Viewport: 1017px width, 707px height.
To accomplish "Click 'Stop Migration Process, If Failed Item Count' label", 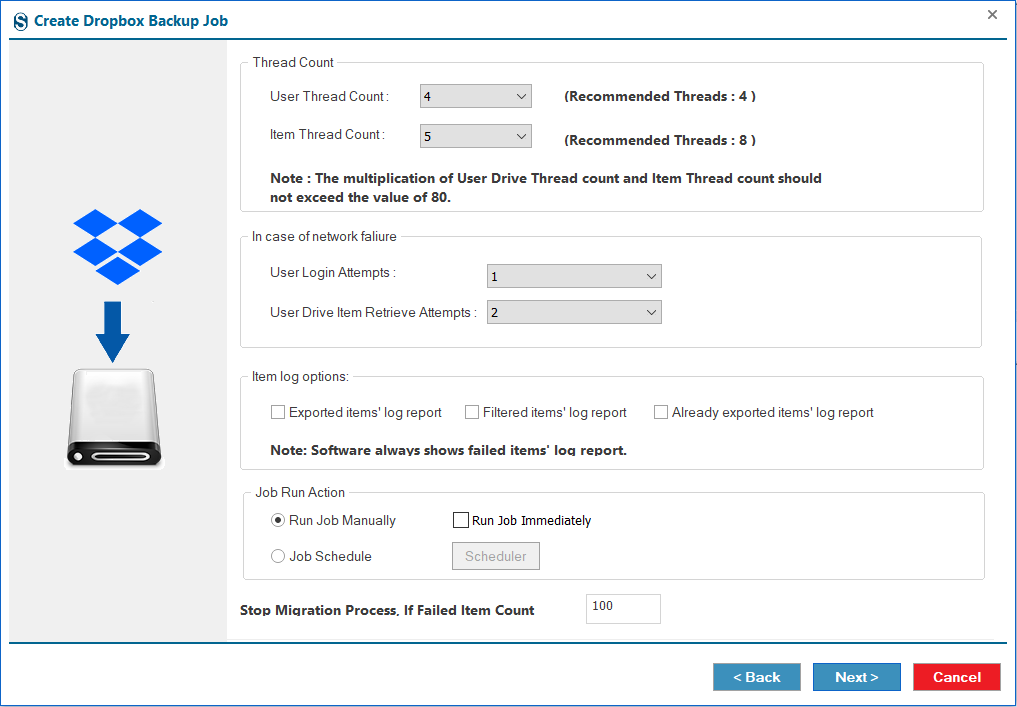I will pyautogui.click(x=387, y=610).
